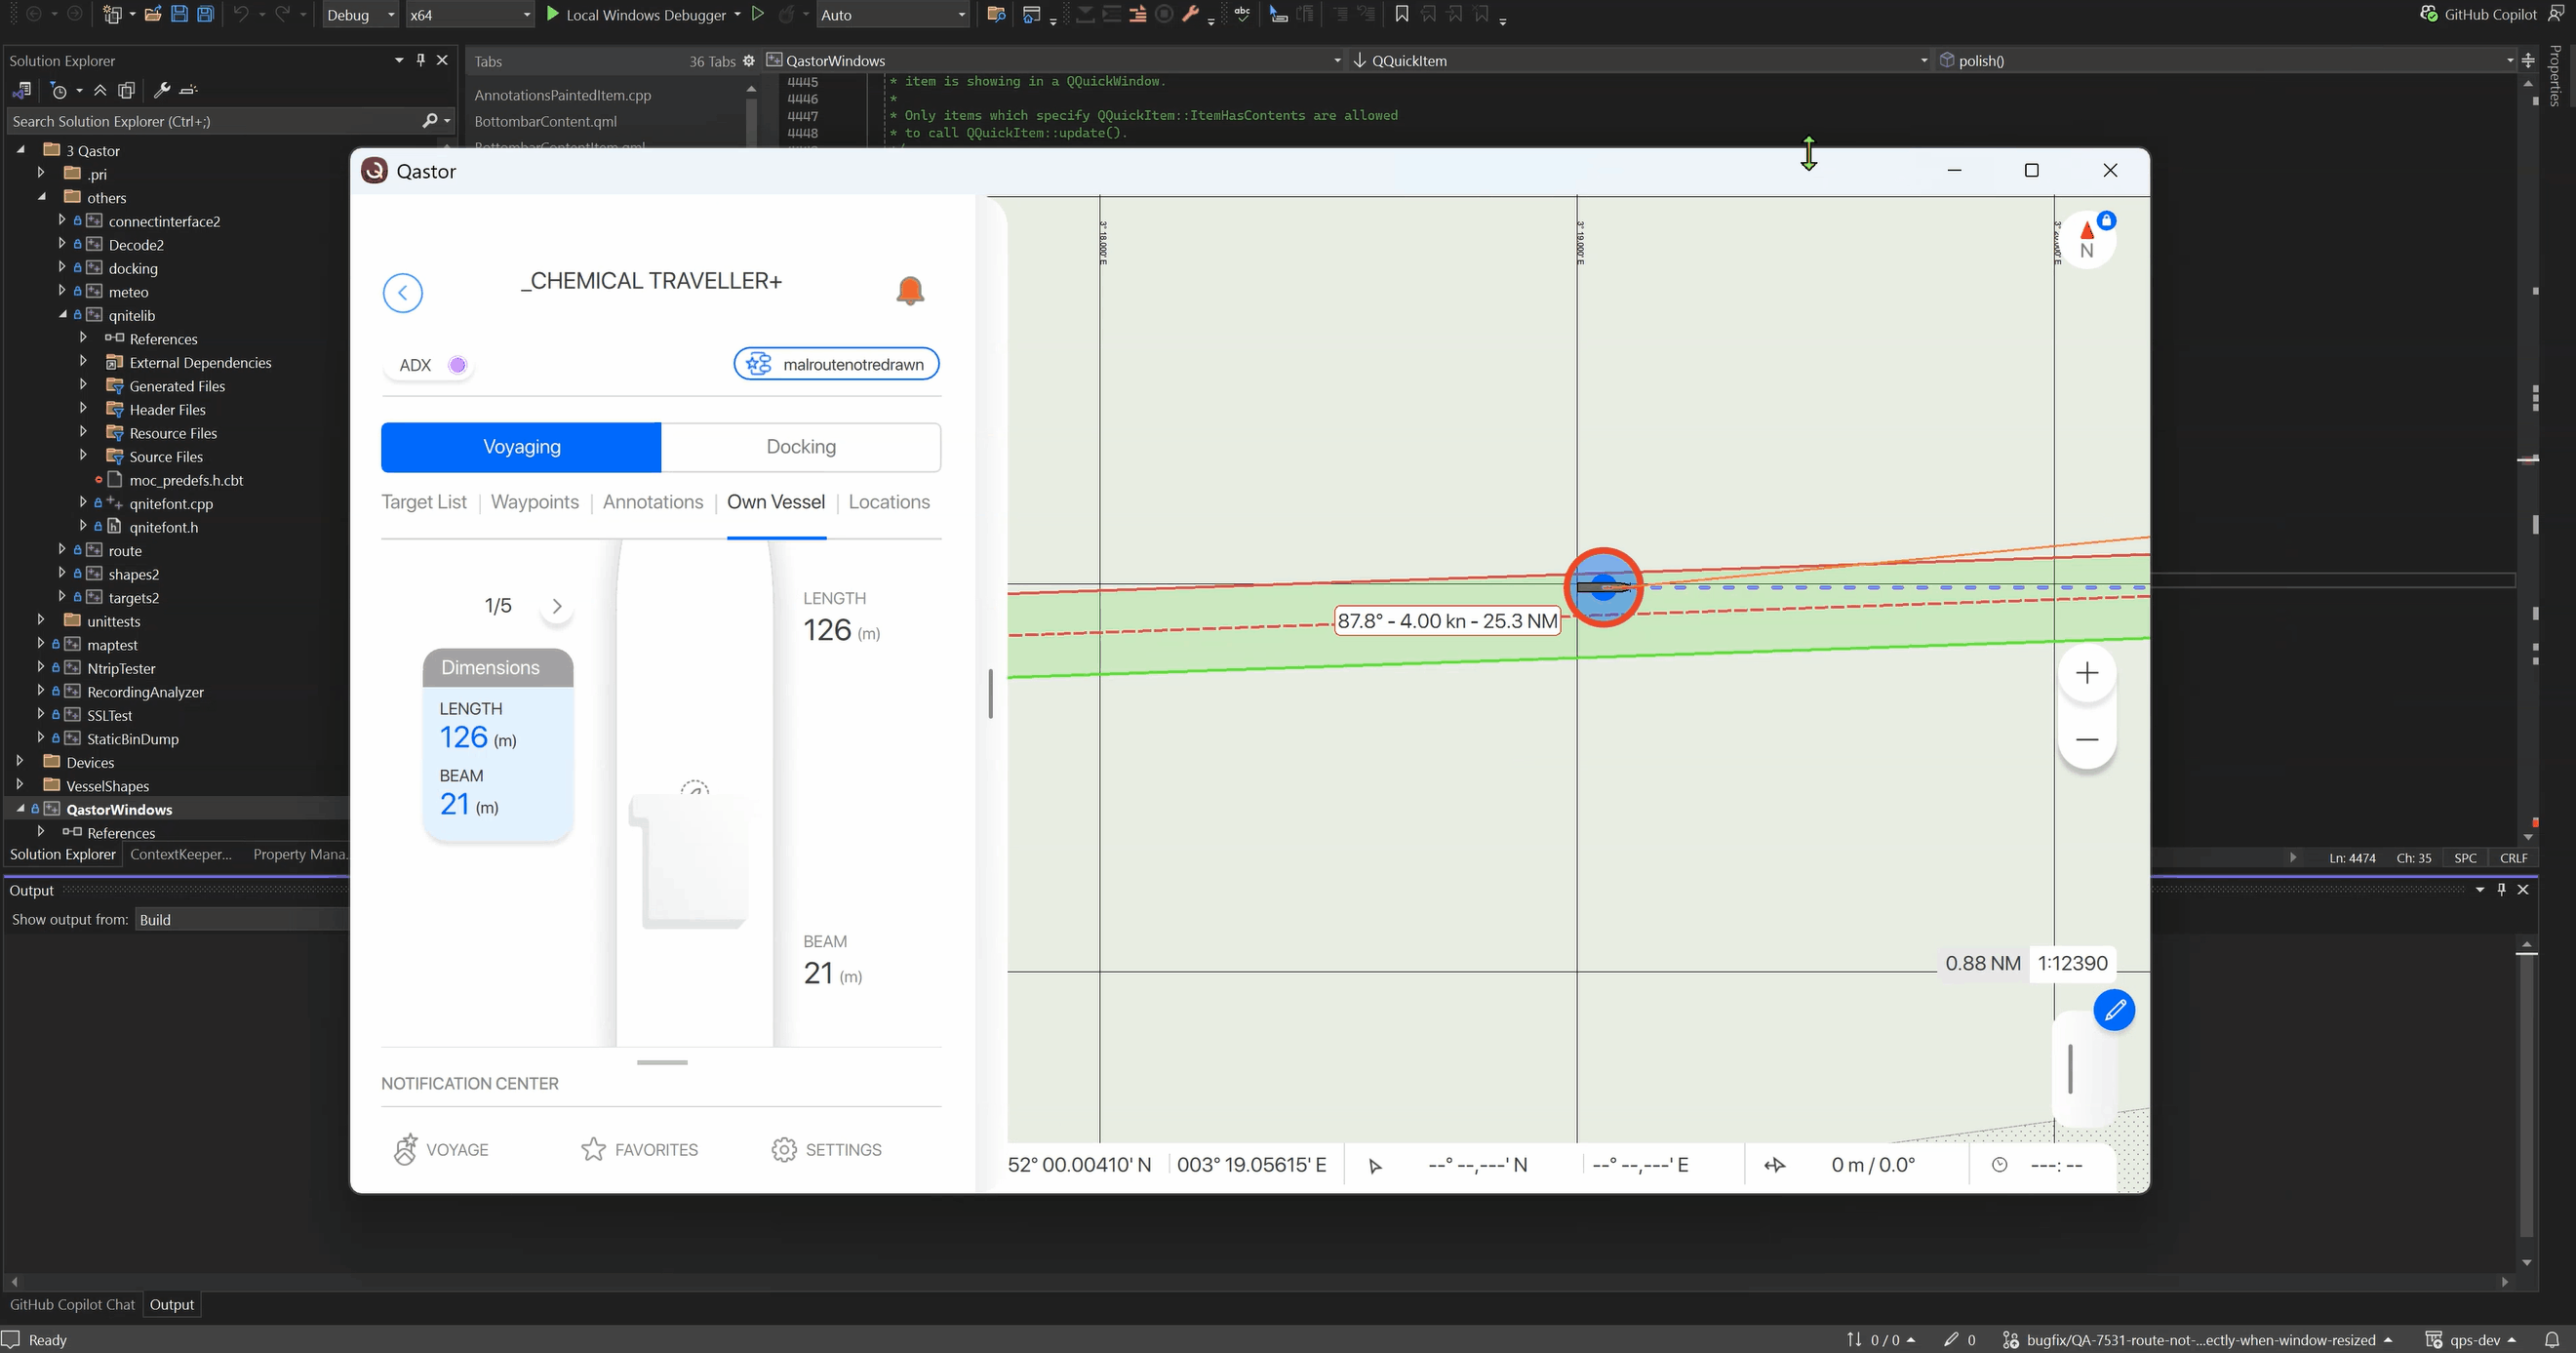Click the blue pencil edit button
2576x1353 pixels.
click(2114, 1010)
